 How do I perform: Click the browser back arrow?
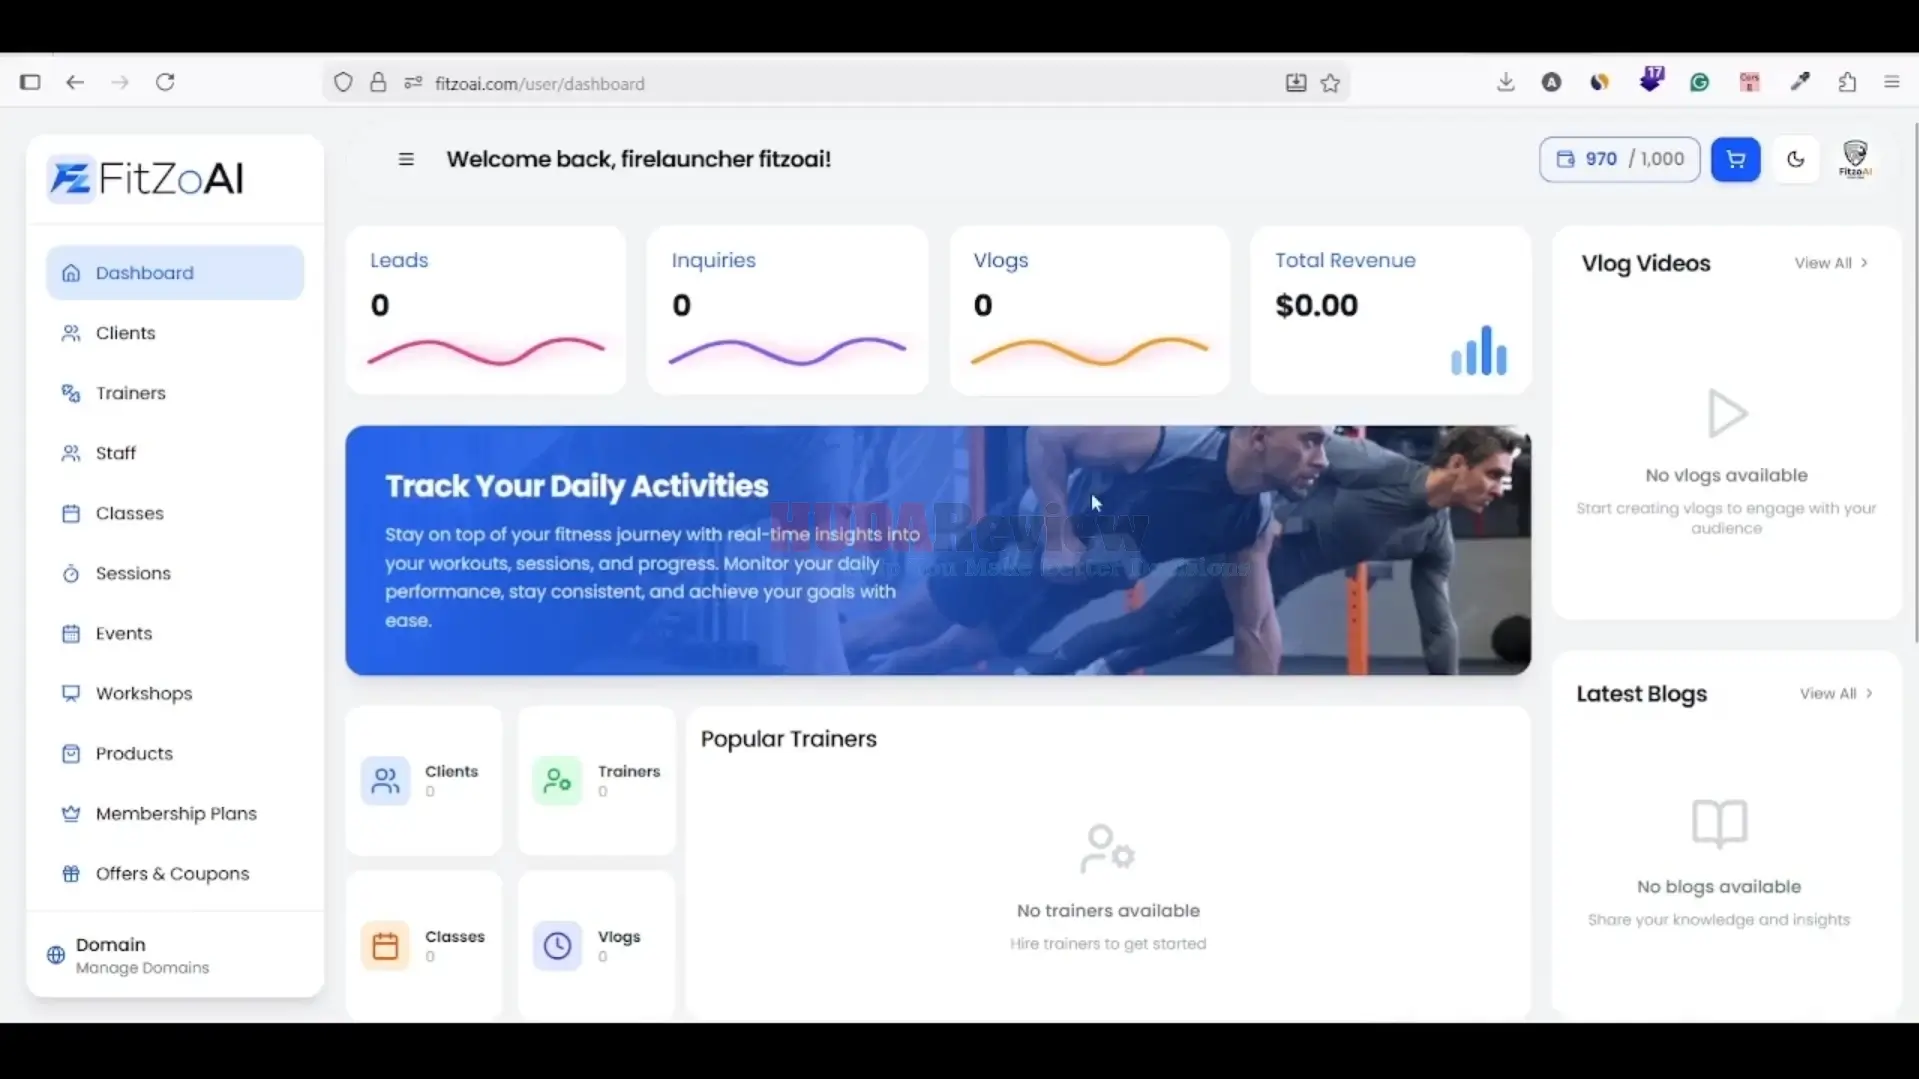point(75,83)
